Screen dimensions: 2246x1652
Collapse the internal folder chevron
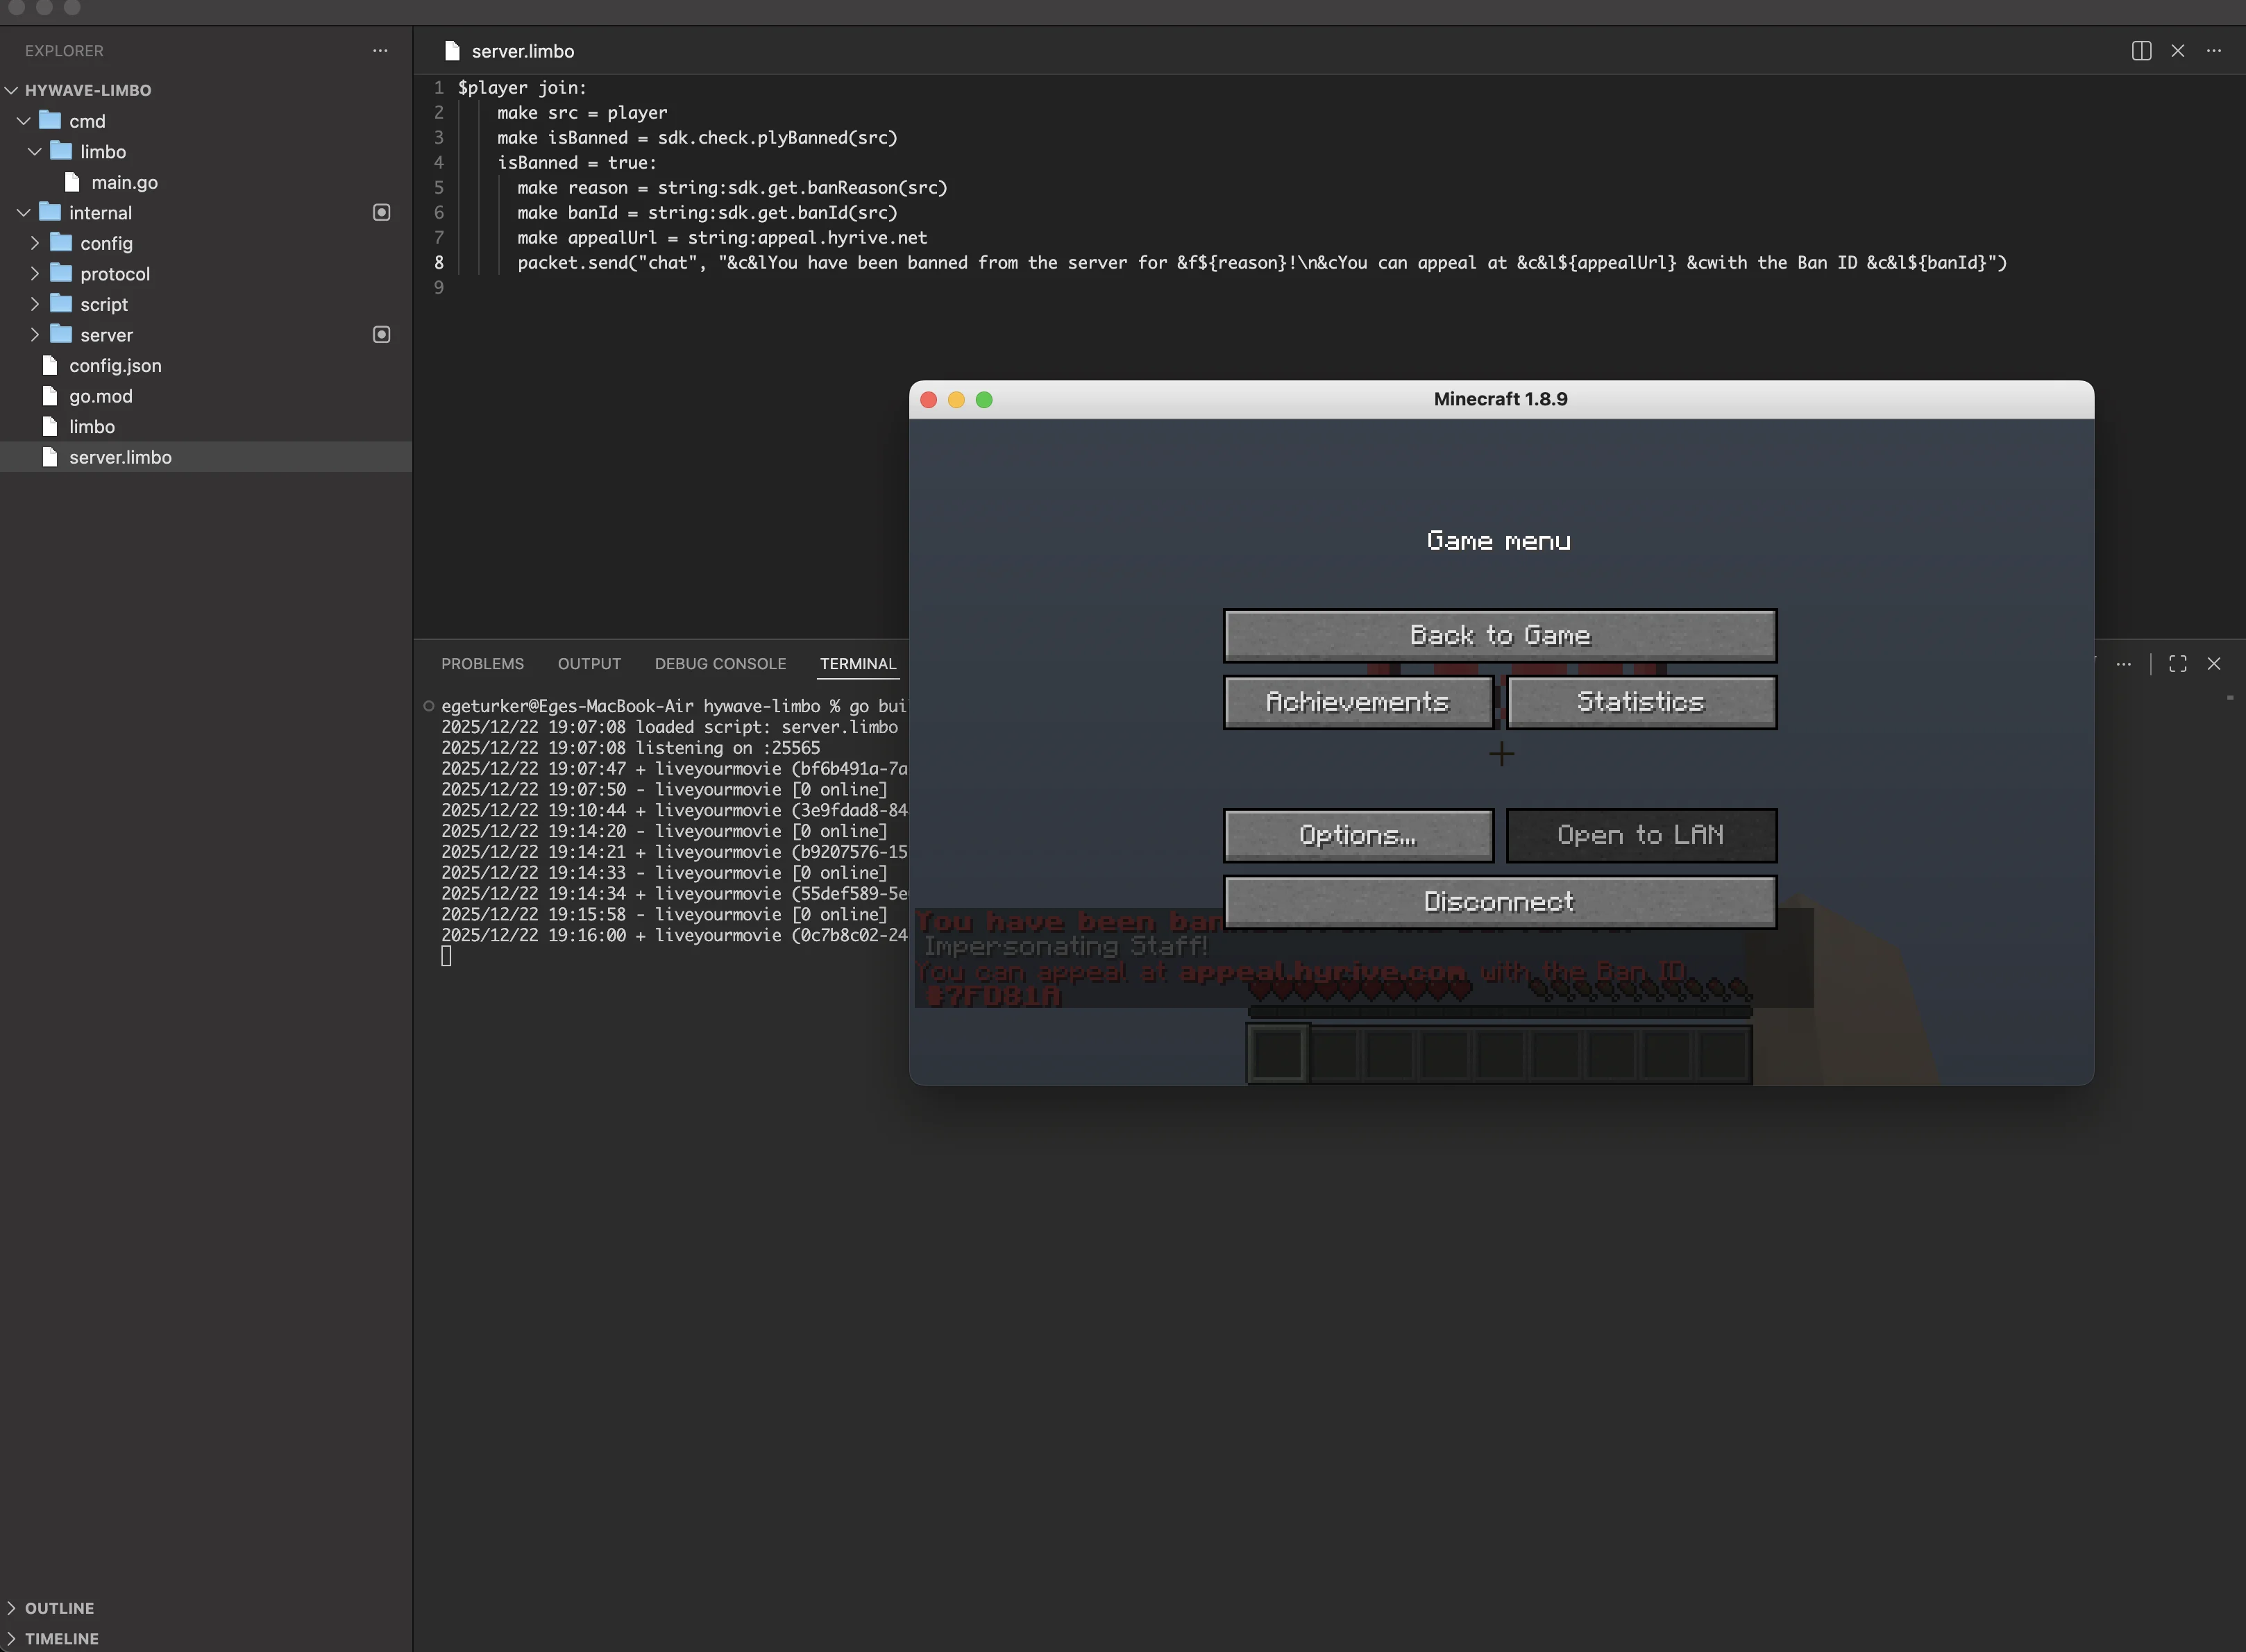pos(24,212)
